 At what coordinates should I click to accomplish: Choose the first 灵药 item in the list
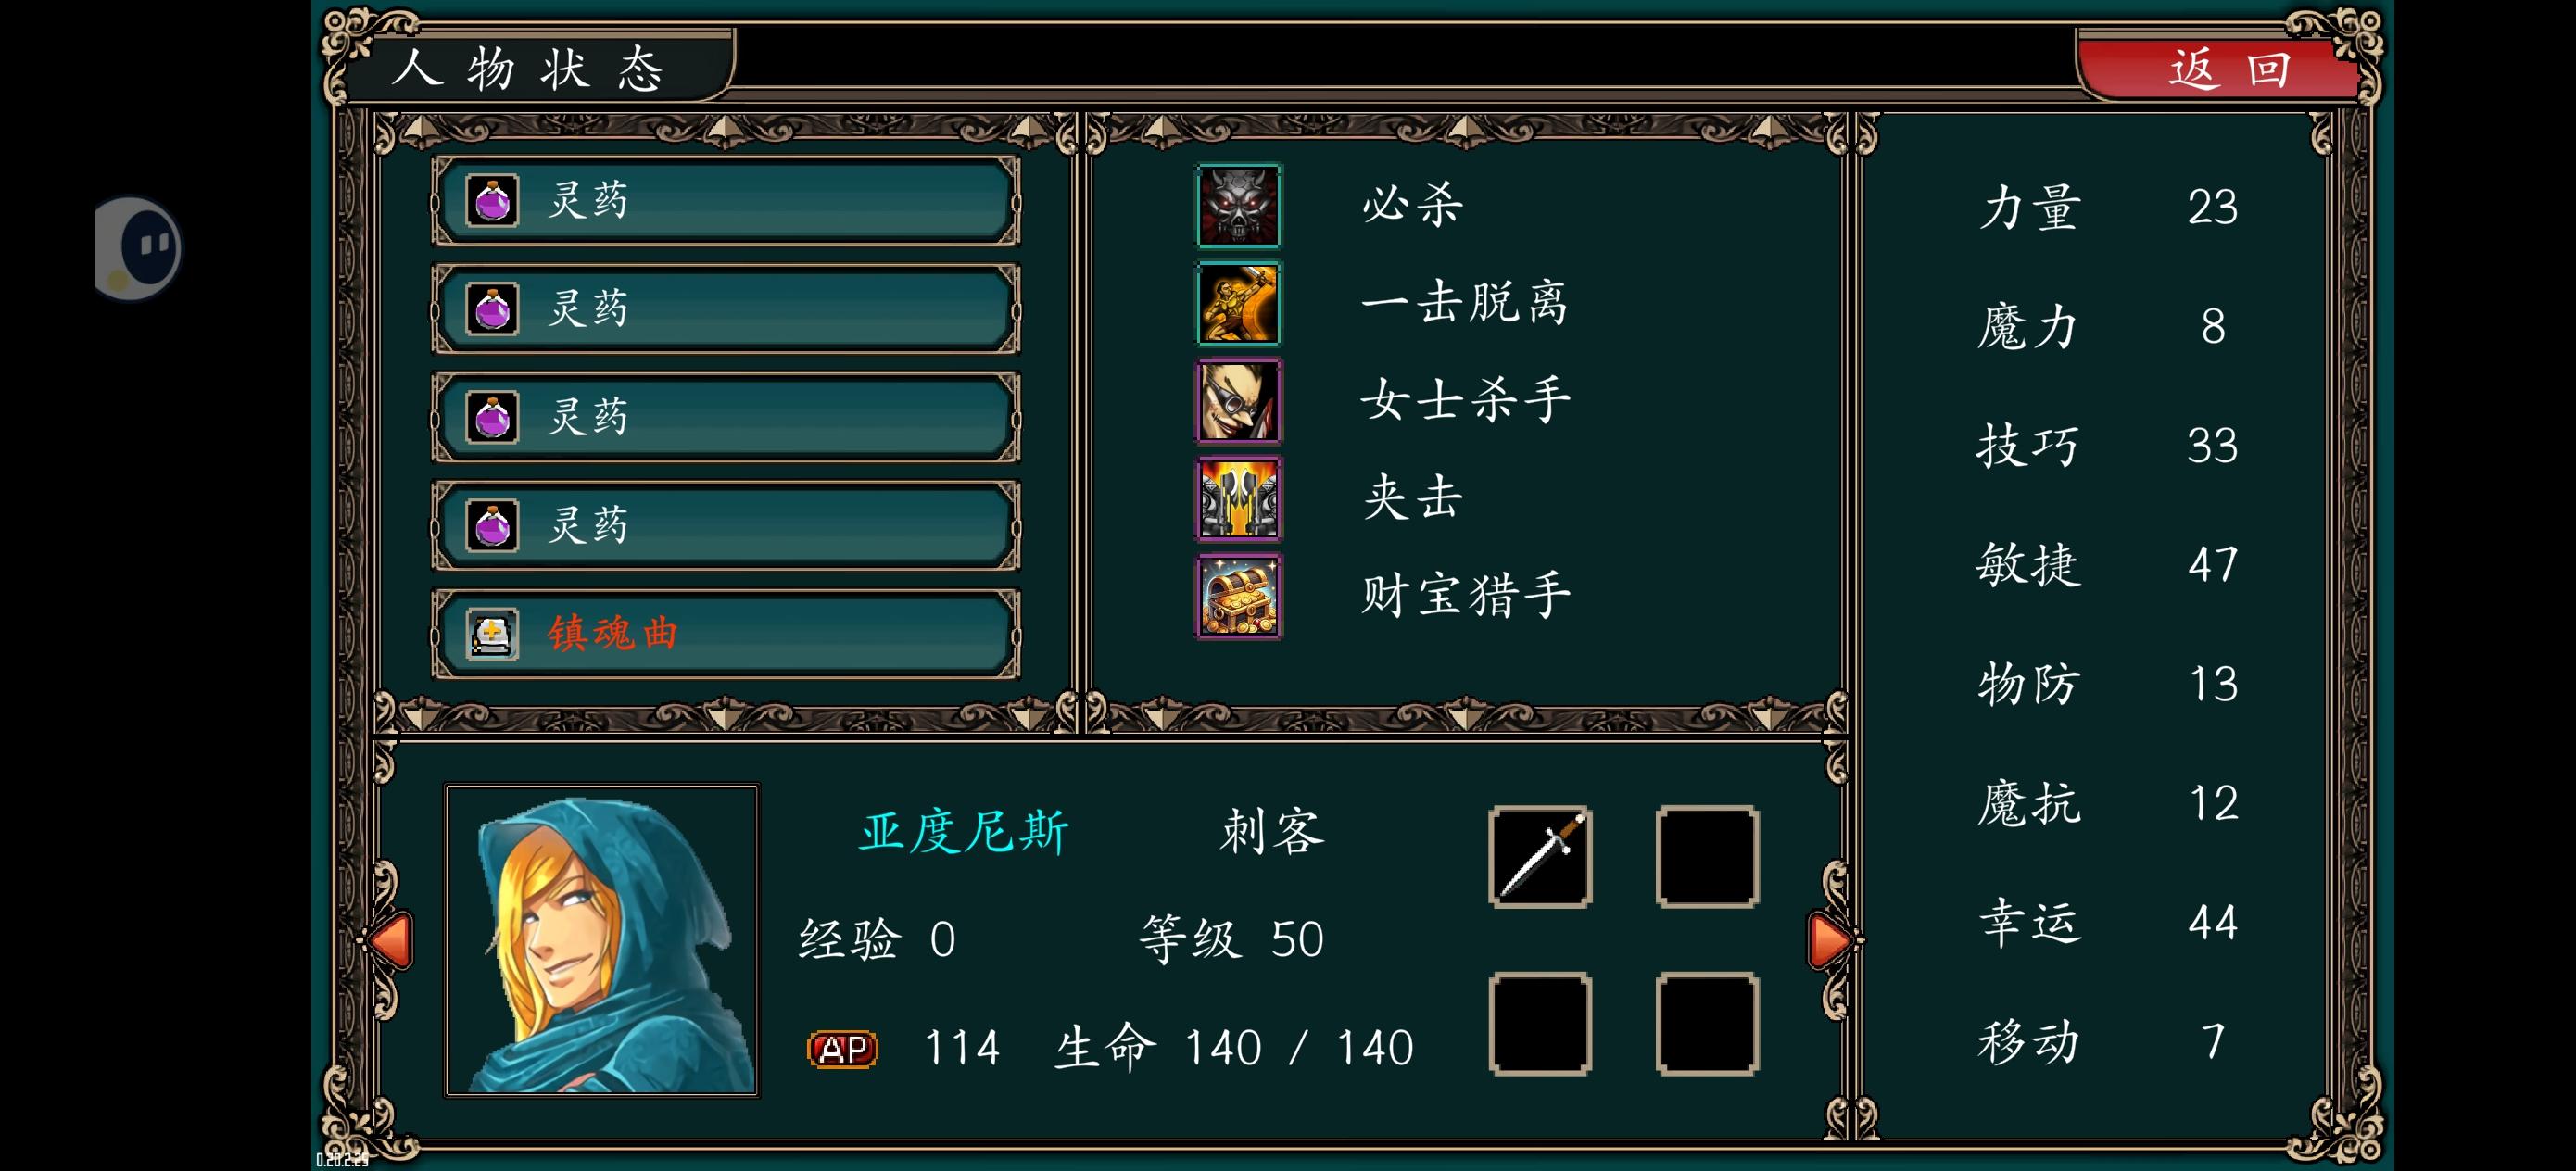[x=726, y=201]
